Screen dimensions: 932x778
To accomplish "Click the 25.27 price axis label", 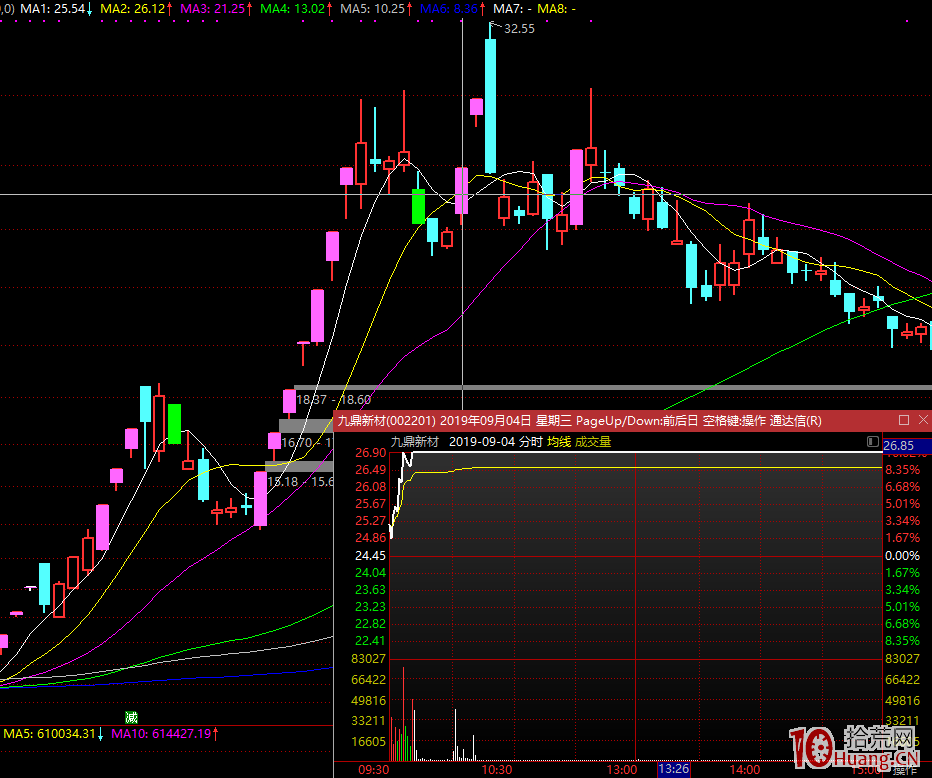I will (370, 521).
